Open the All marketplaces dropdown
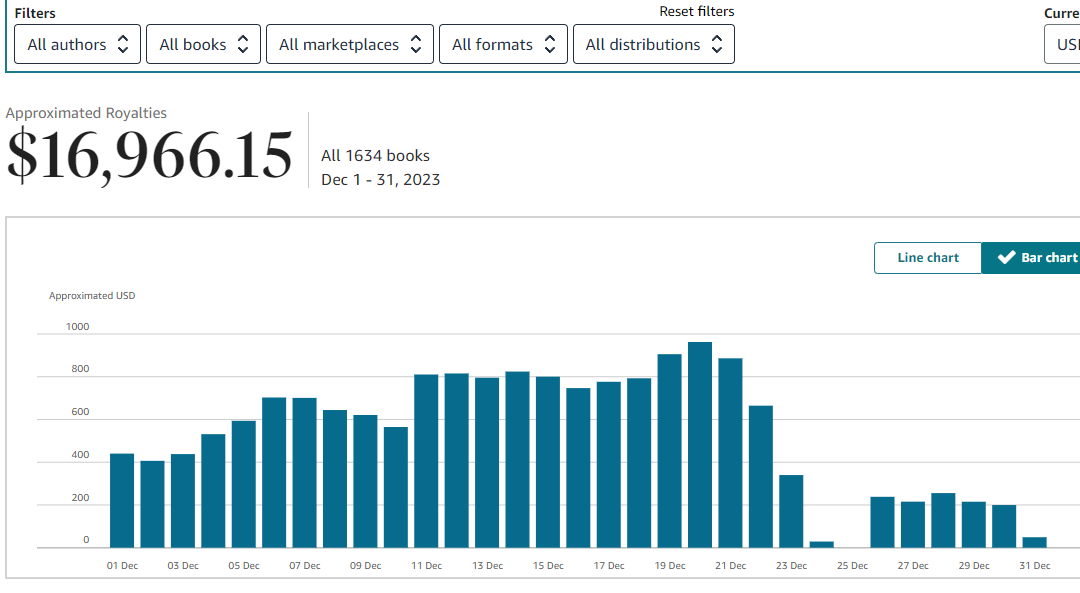1080x593 pixels. 349,44
